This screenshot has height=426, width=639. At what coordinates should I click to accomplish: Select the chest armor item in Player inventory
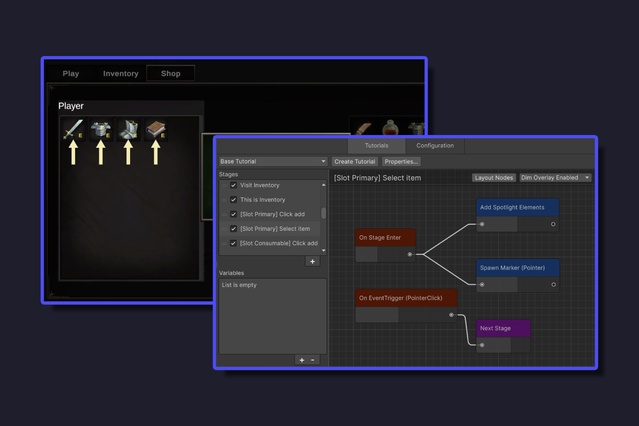point(101,130)
